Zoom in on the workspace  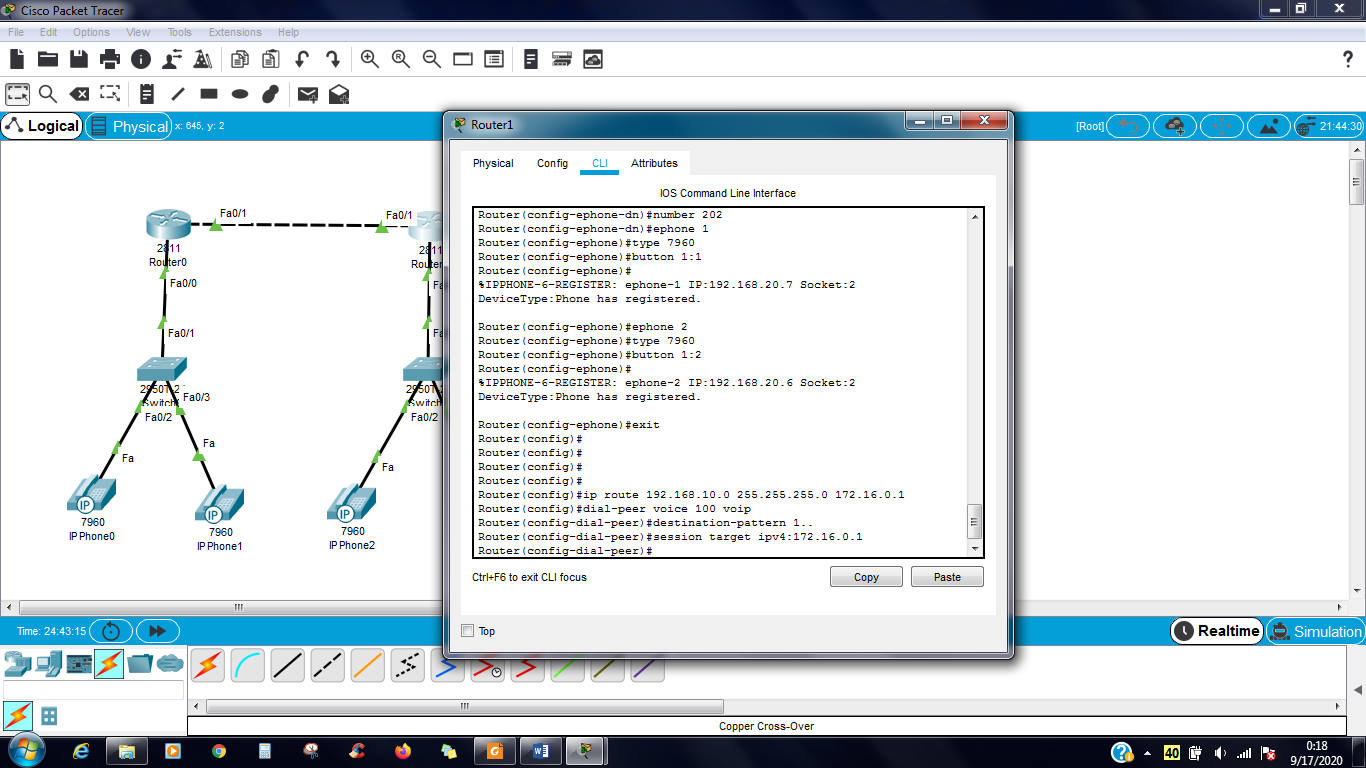370,59
